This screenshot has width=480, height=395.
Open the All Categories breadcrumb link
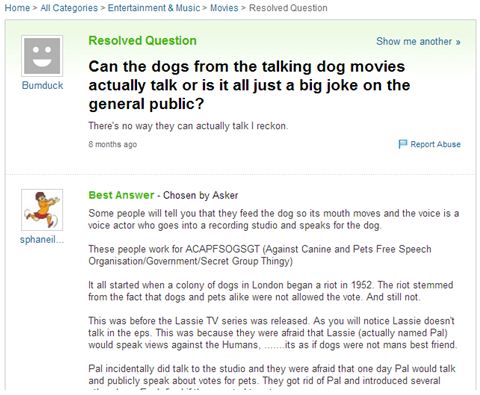point(69,8)
